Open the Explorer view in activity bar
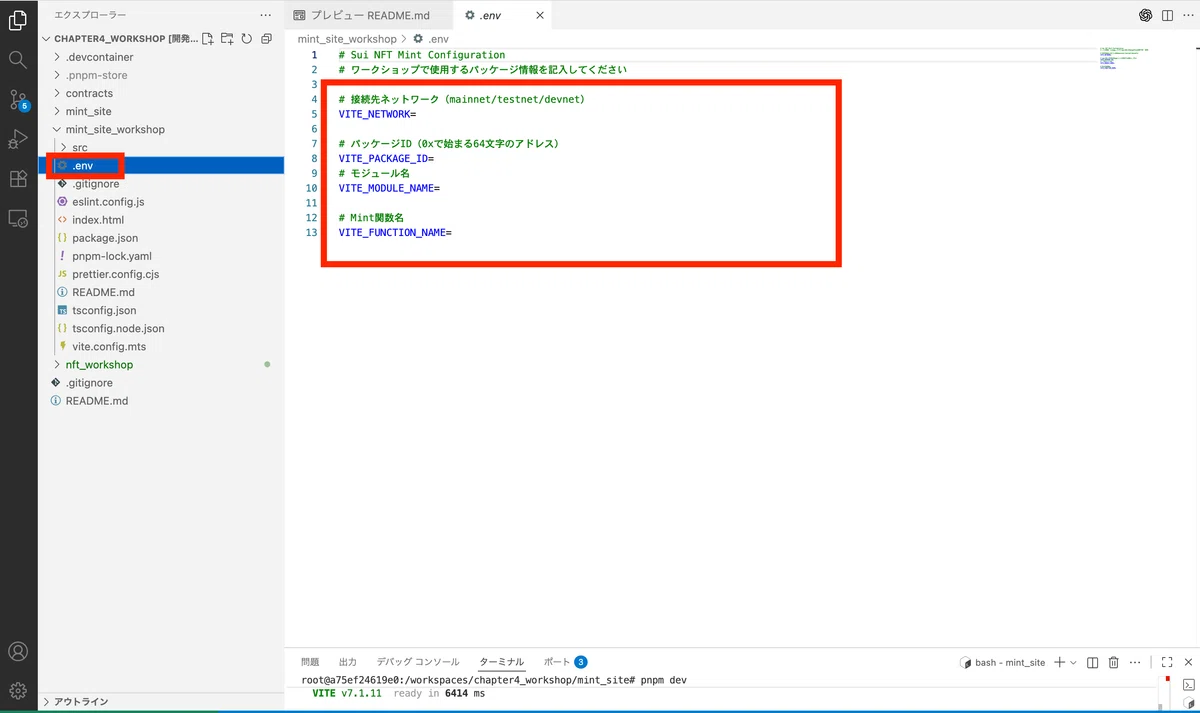The width and height of the screenshot is (1200, 713). [18, 20]
